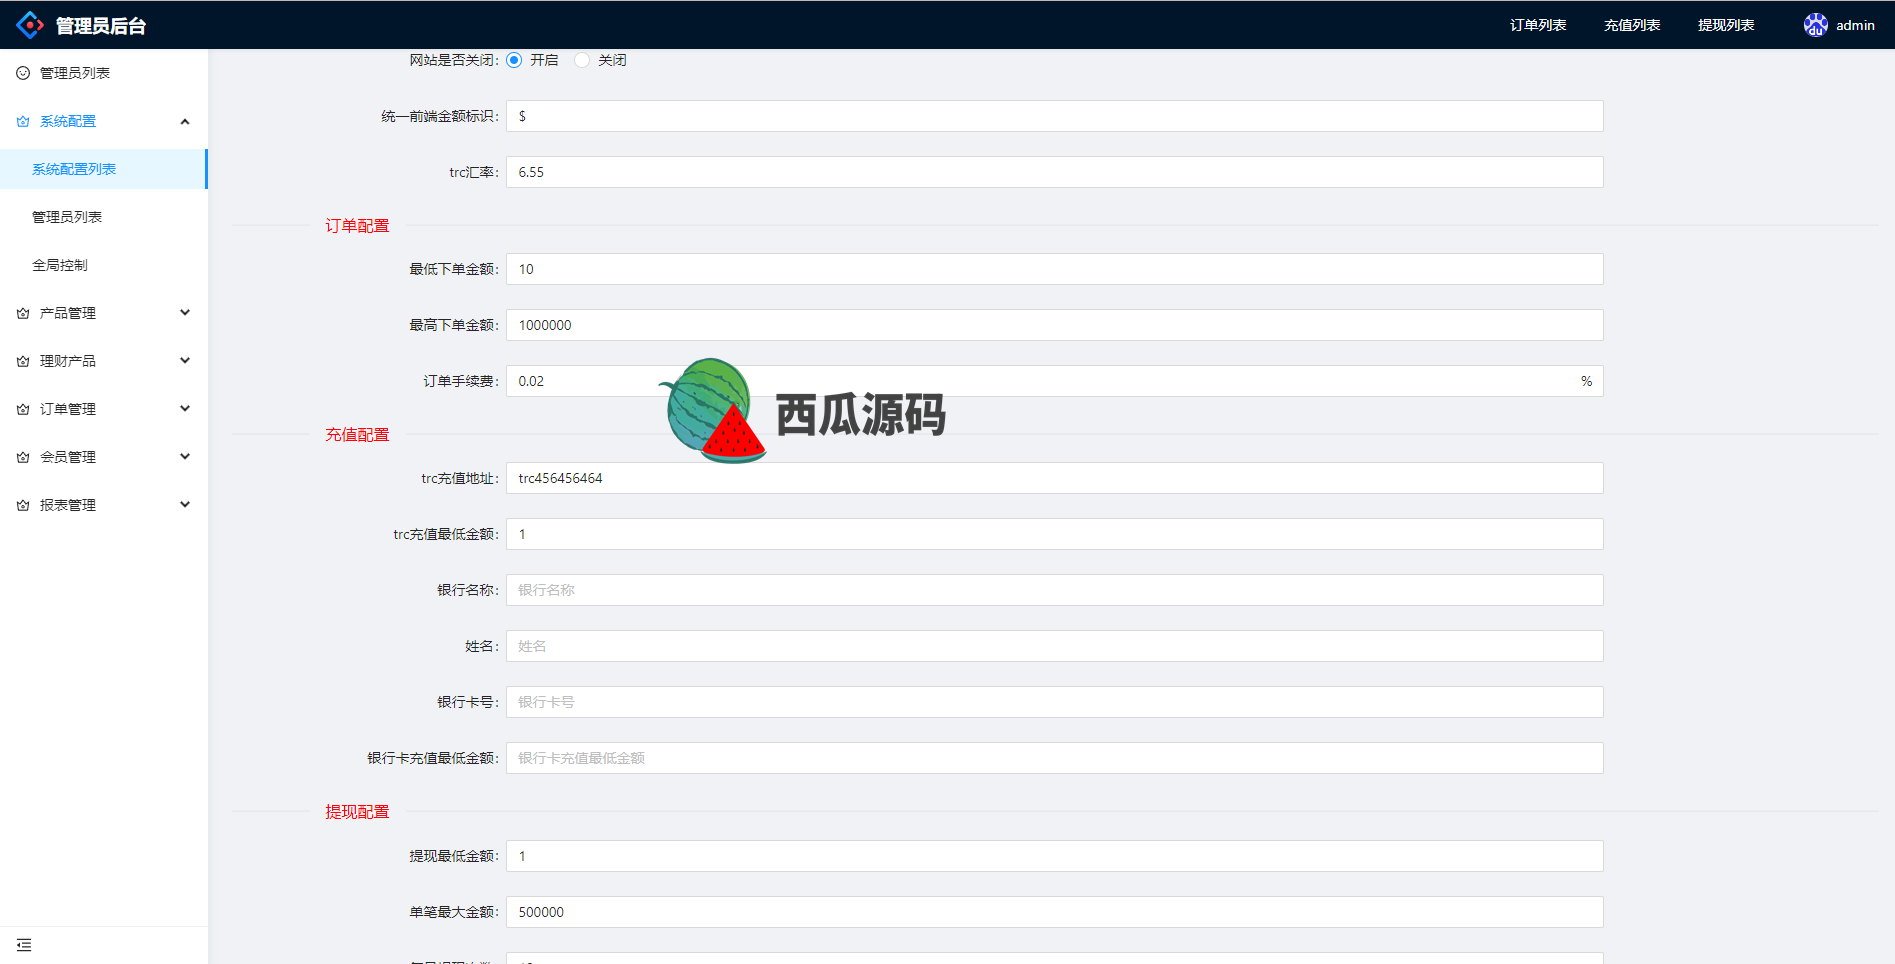
Task: Click the 订单管理 crown icon
Action: [x=23, y=409]
